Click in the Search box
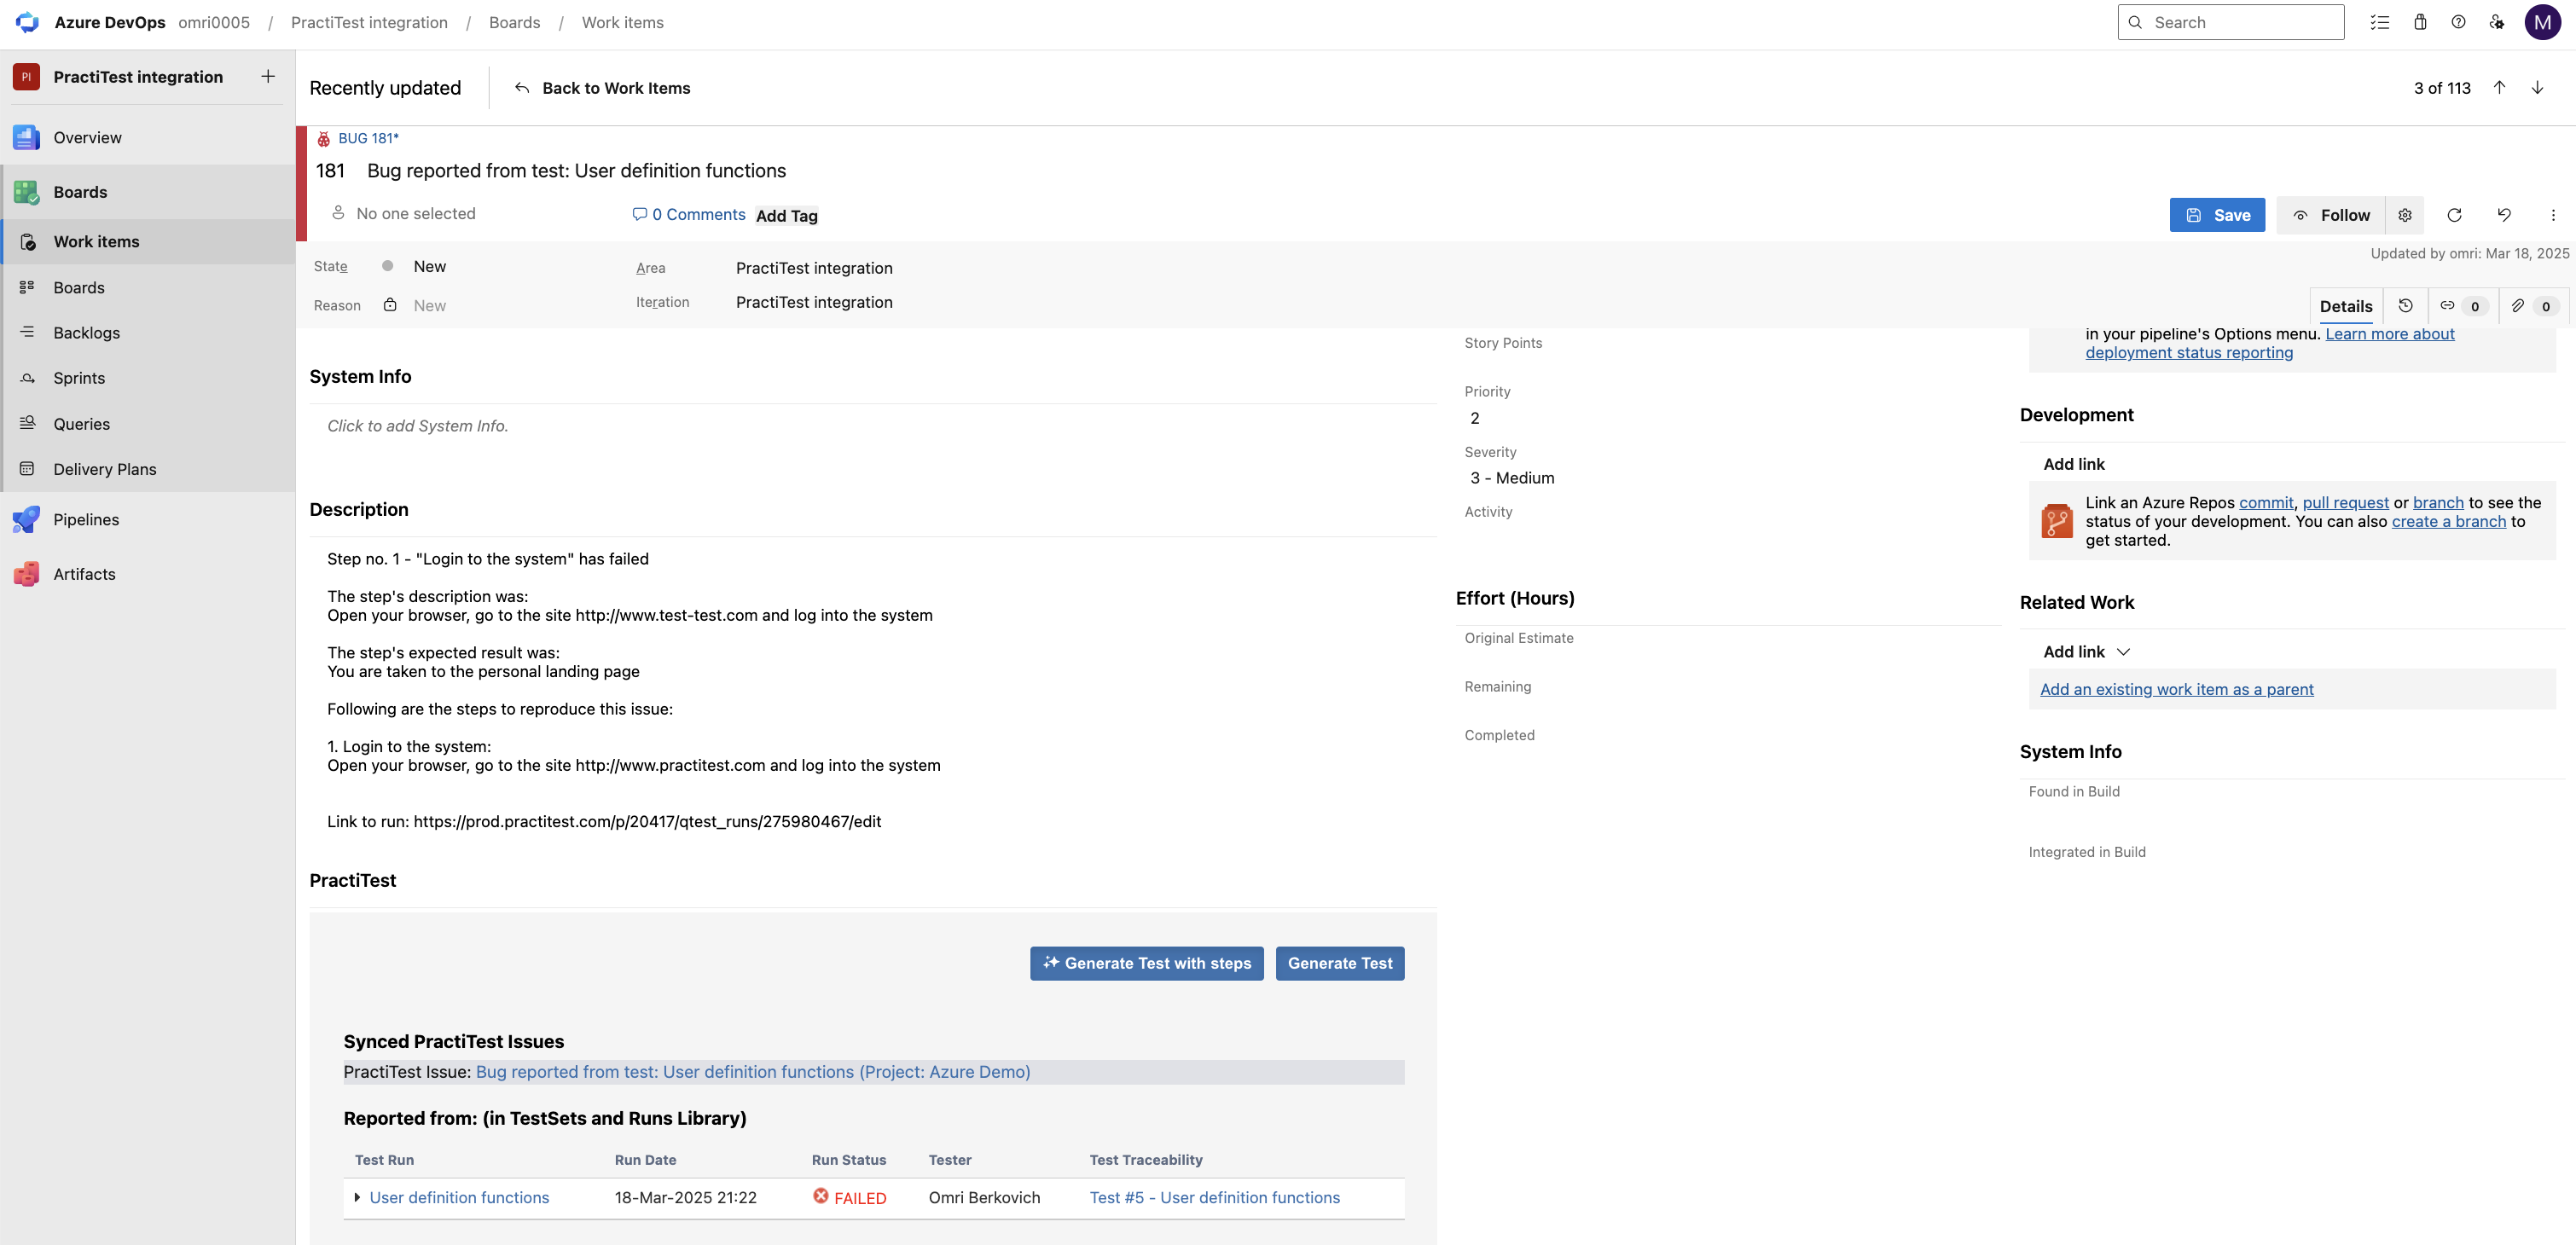The width and height of the screenshot is (2576, 1245). (2231, 22)
